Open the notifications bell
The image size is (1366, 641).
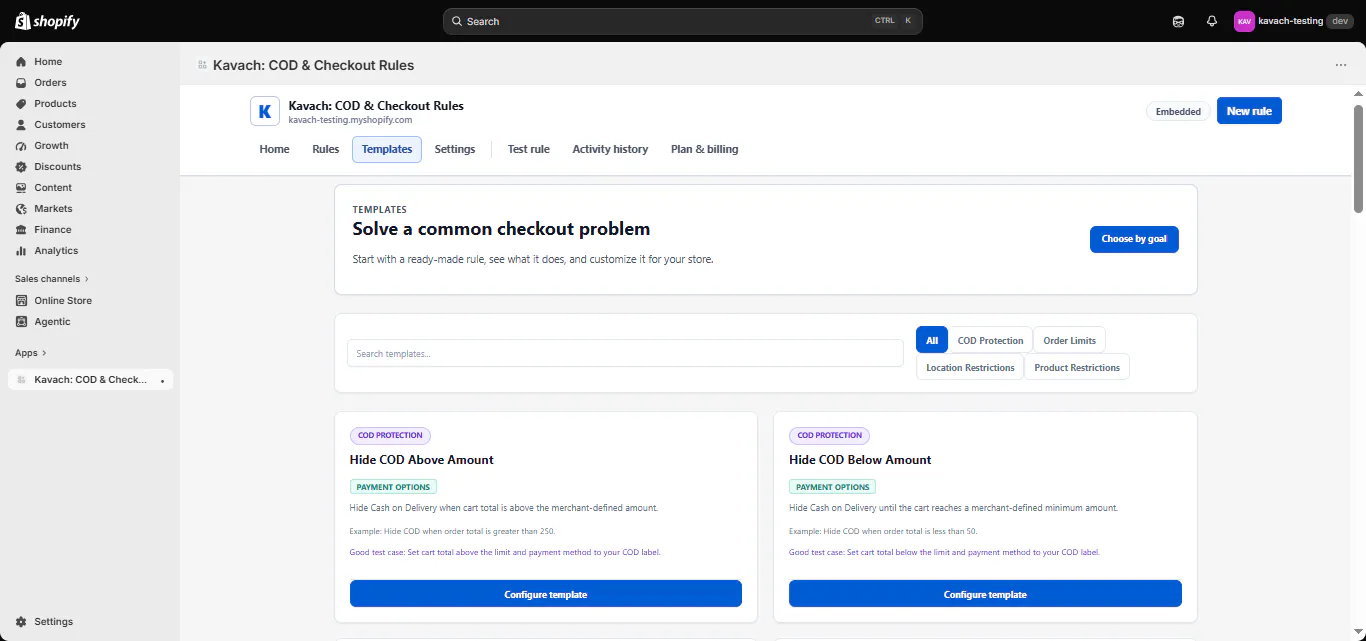point(1212,21)
